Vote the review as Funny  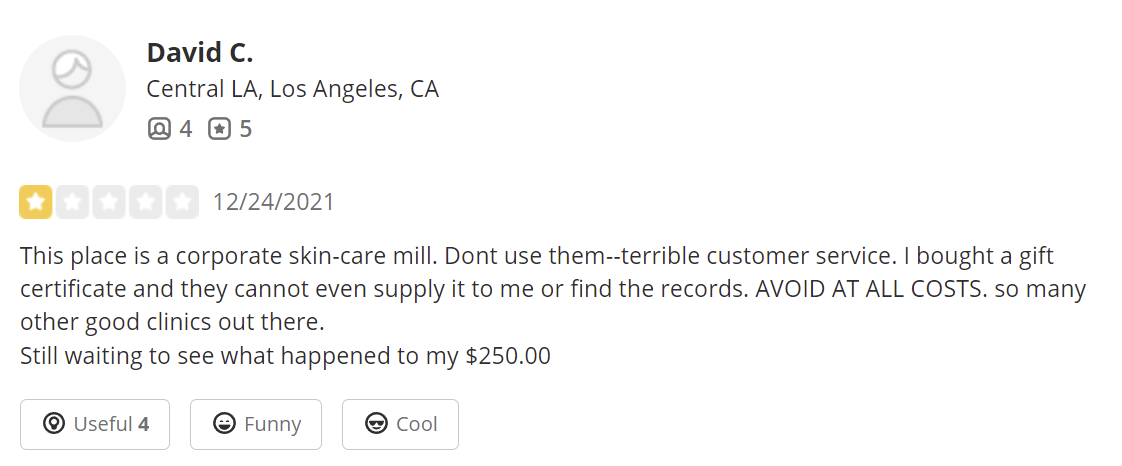coord(256,424)
